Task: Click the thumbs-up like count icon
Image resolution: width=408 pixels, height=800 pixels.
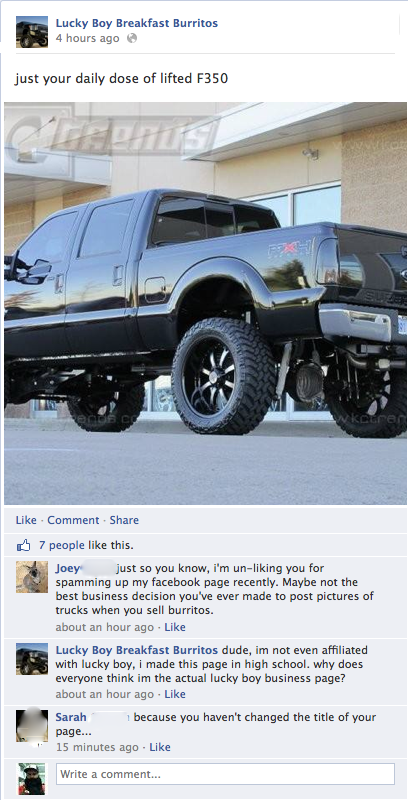Action: [23, 545]
